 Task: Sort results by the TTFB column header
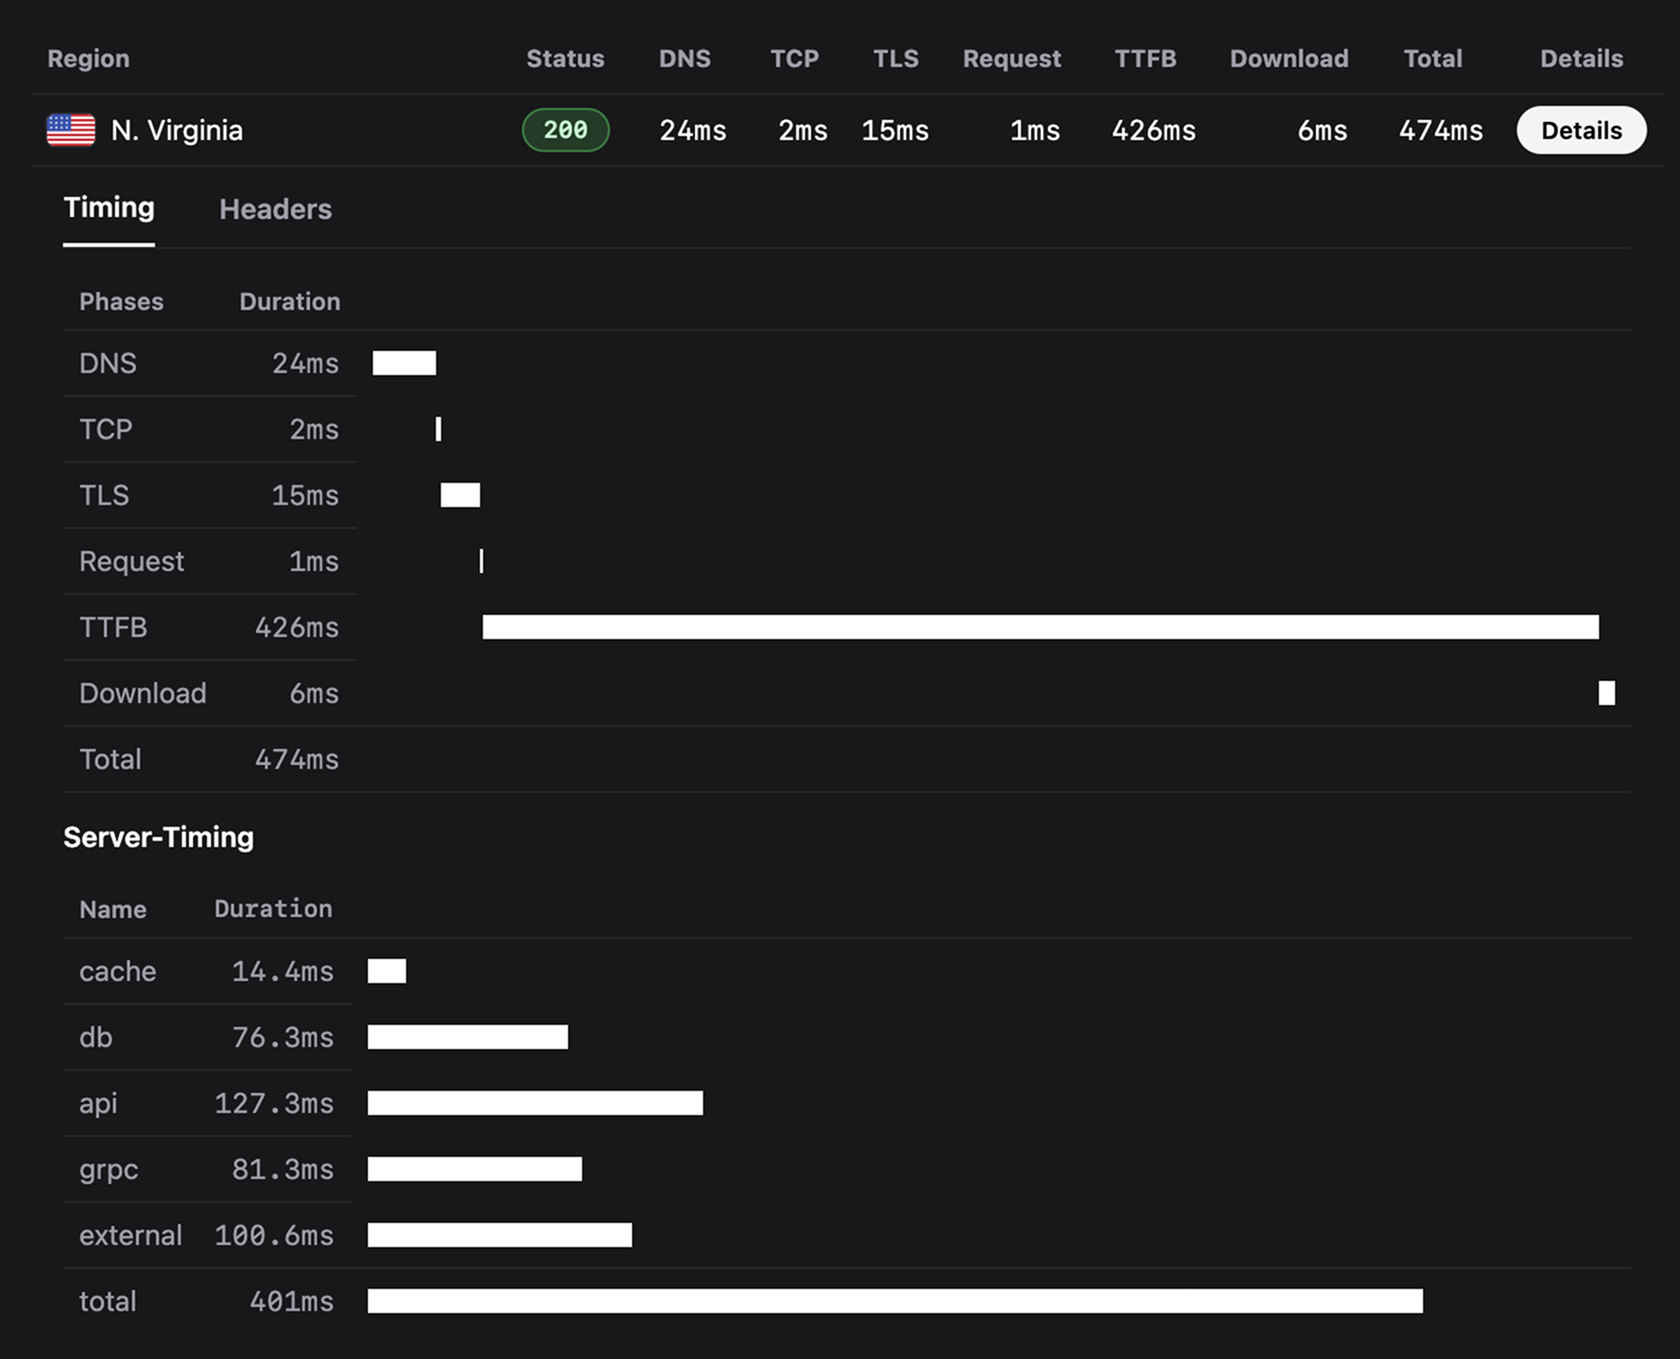pos(1146,58)
